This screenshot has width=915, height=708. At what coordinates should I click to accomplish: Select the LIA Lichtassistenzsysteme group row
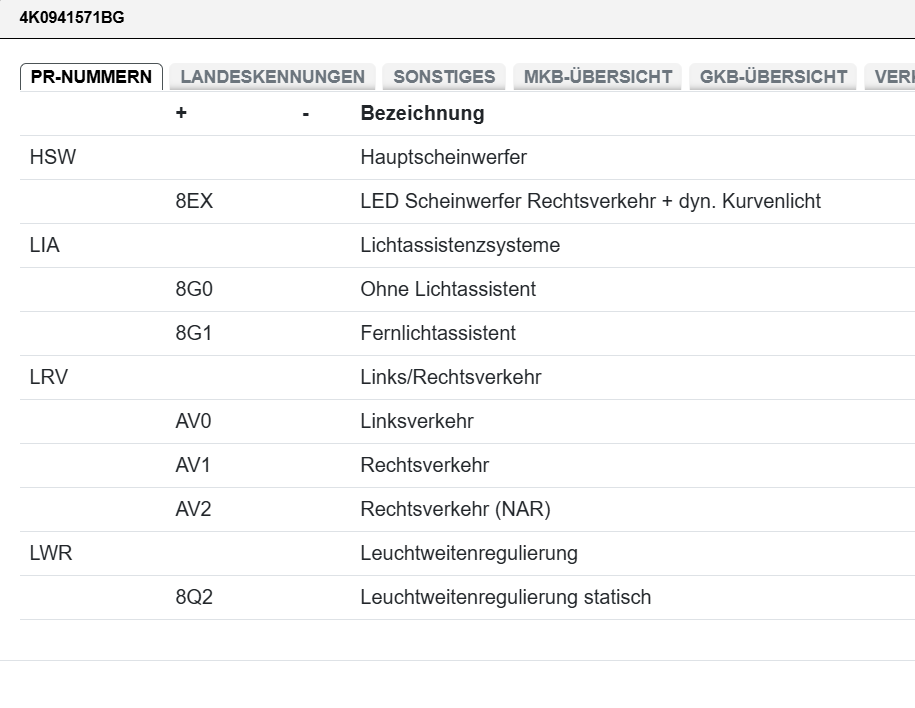coord(459,246)
